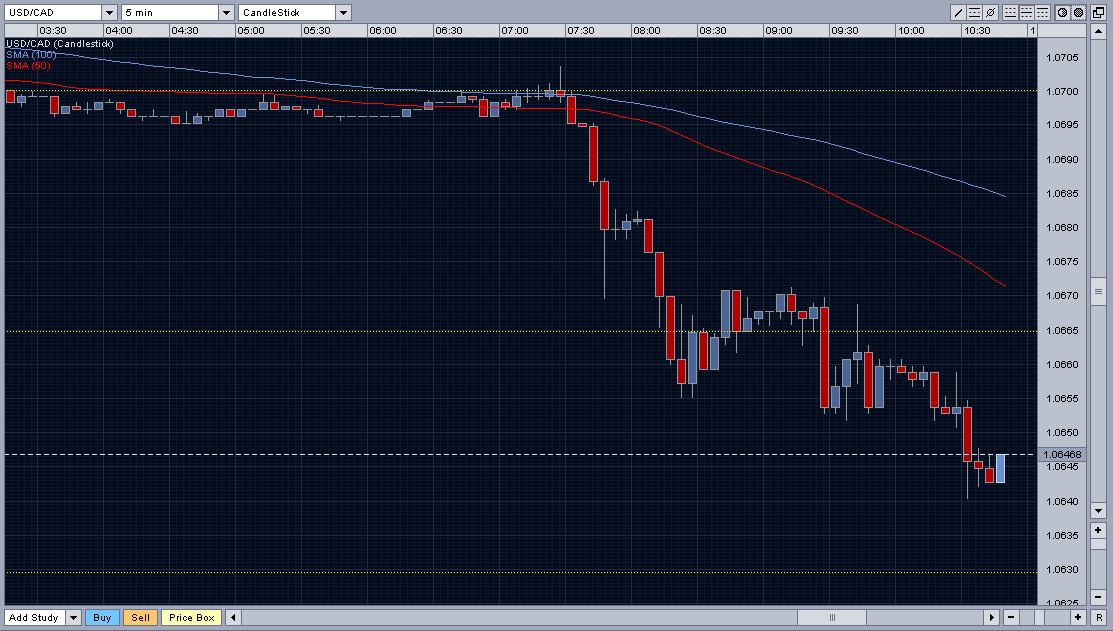The width and height of the screenshot is (1113, 631).
Task: Click the vertical scrollbar down arrow
Action: pyautogui.click(x=1098, y=510)
